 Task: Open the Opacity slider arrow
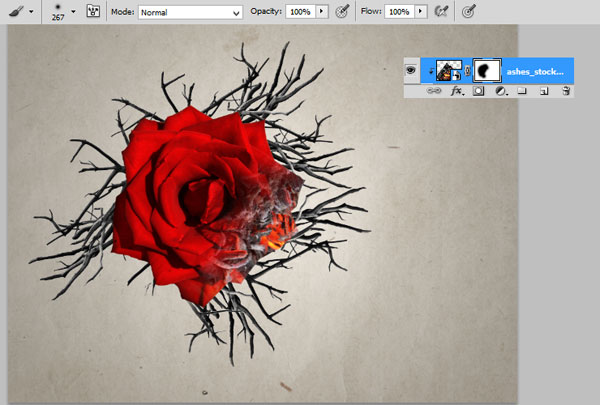pos(321,12)
